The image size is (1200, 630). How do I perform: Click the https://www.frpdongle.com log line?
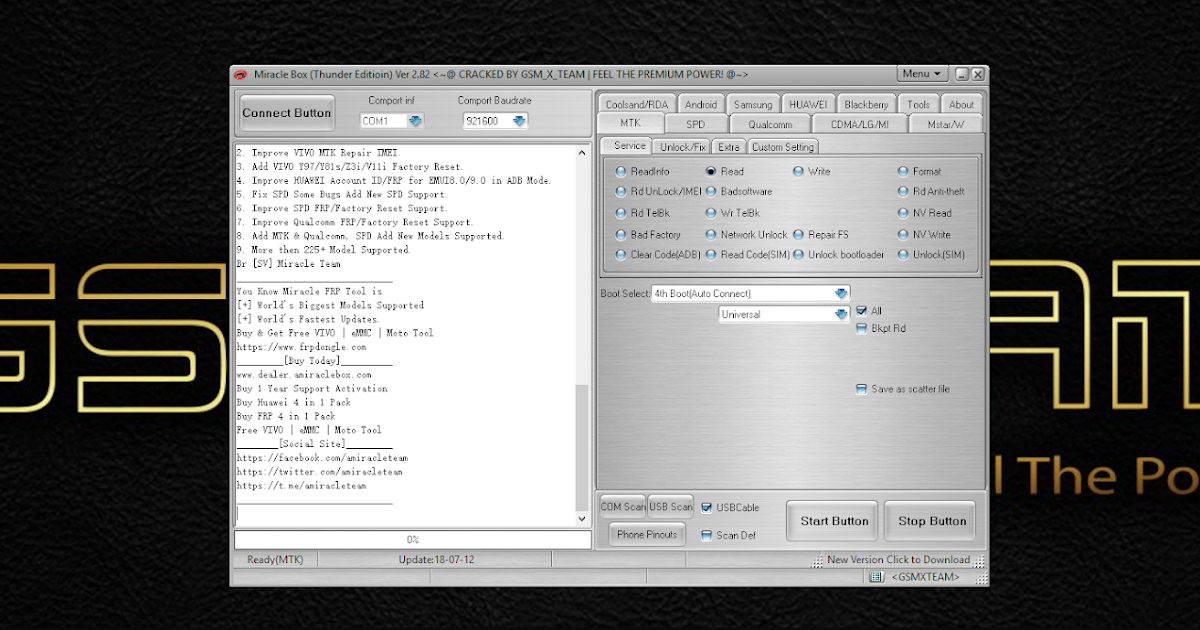click(x=301, y=347)
